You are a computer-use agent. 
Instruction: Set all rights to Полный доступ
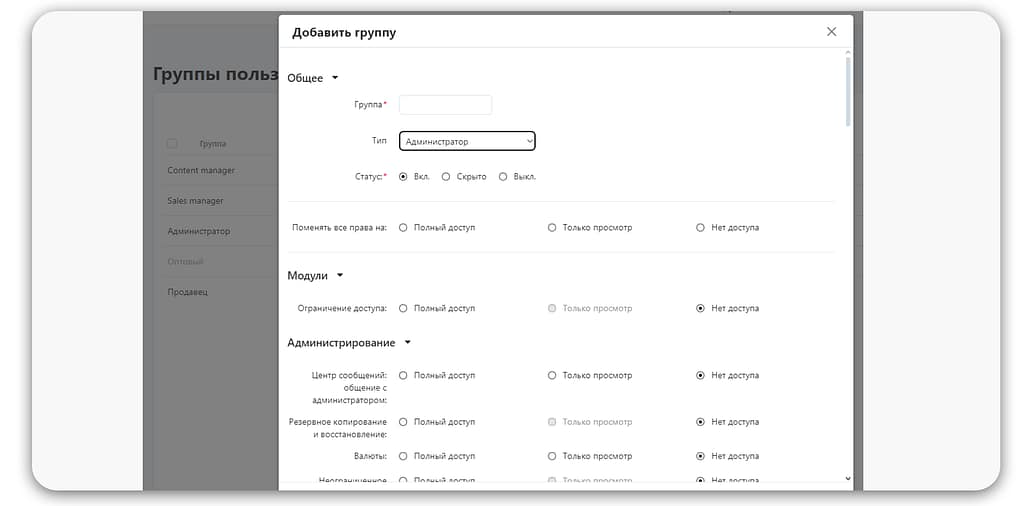[403, 228]
